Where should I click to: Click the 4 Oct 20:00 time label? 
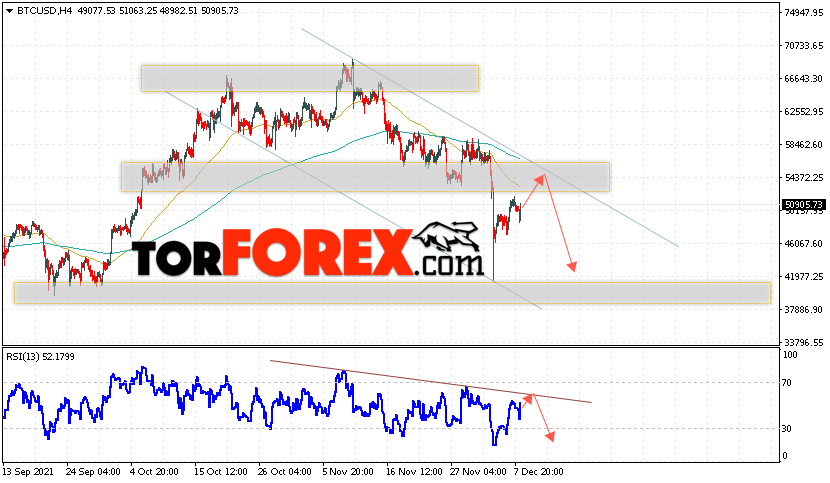coord(155,471)
